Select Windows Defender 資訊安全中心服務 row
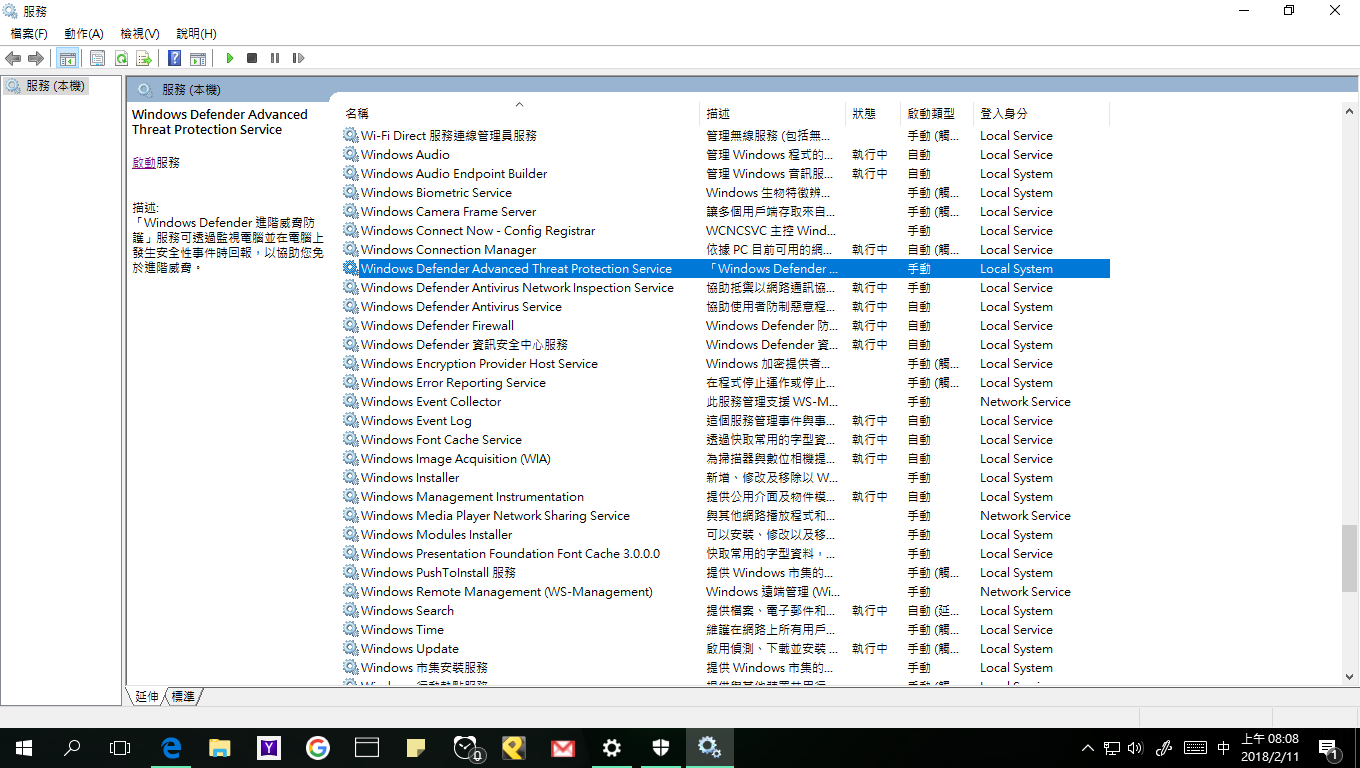Image resolution: width=1360 pixels, height=768 pixels. pos(725,344)
